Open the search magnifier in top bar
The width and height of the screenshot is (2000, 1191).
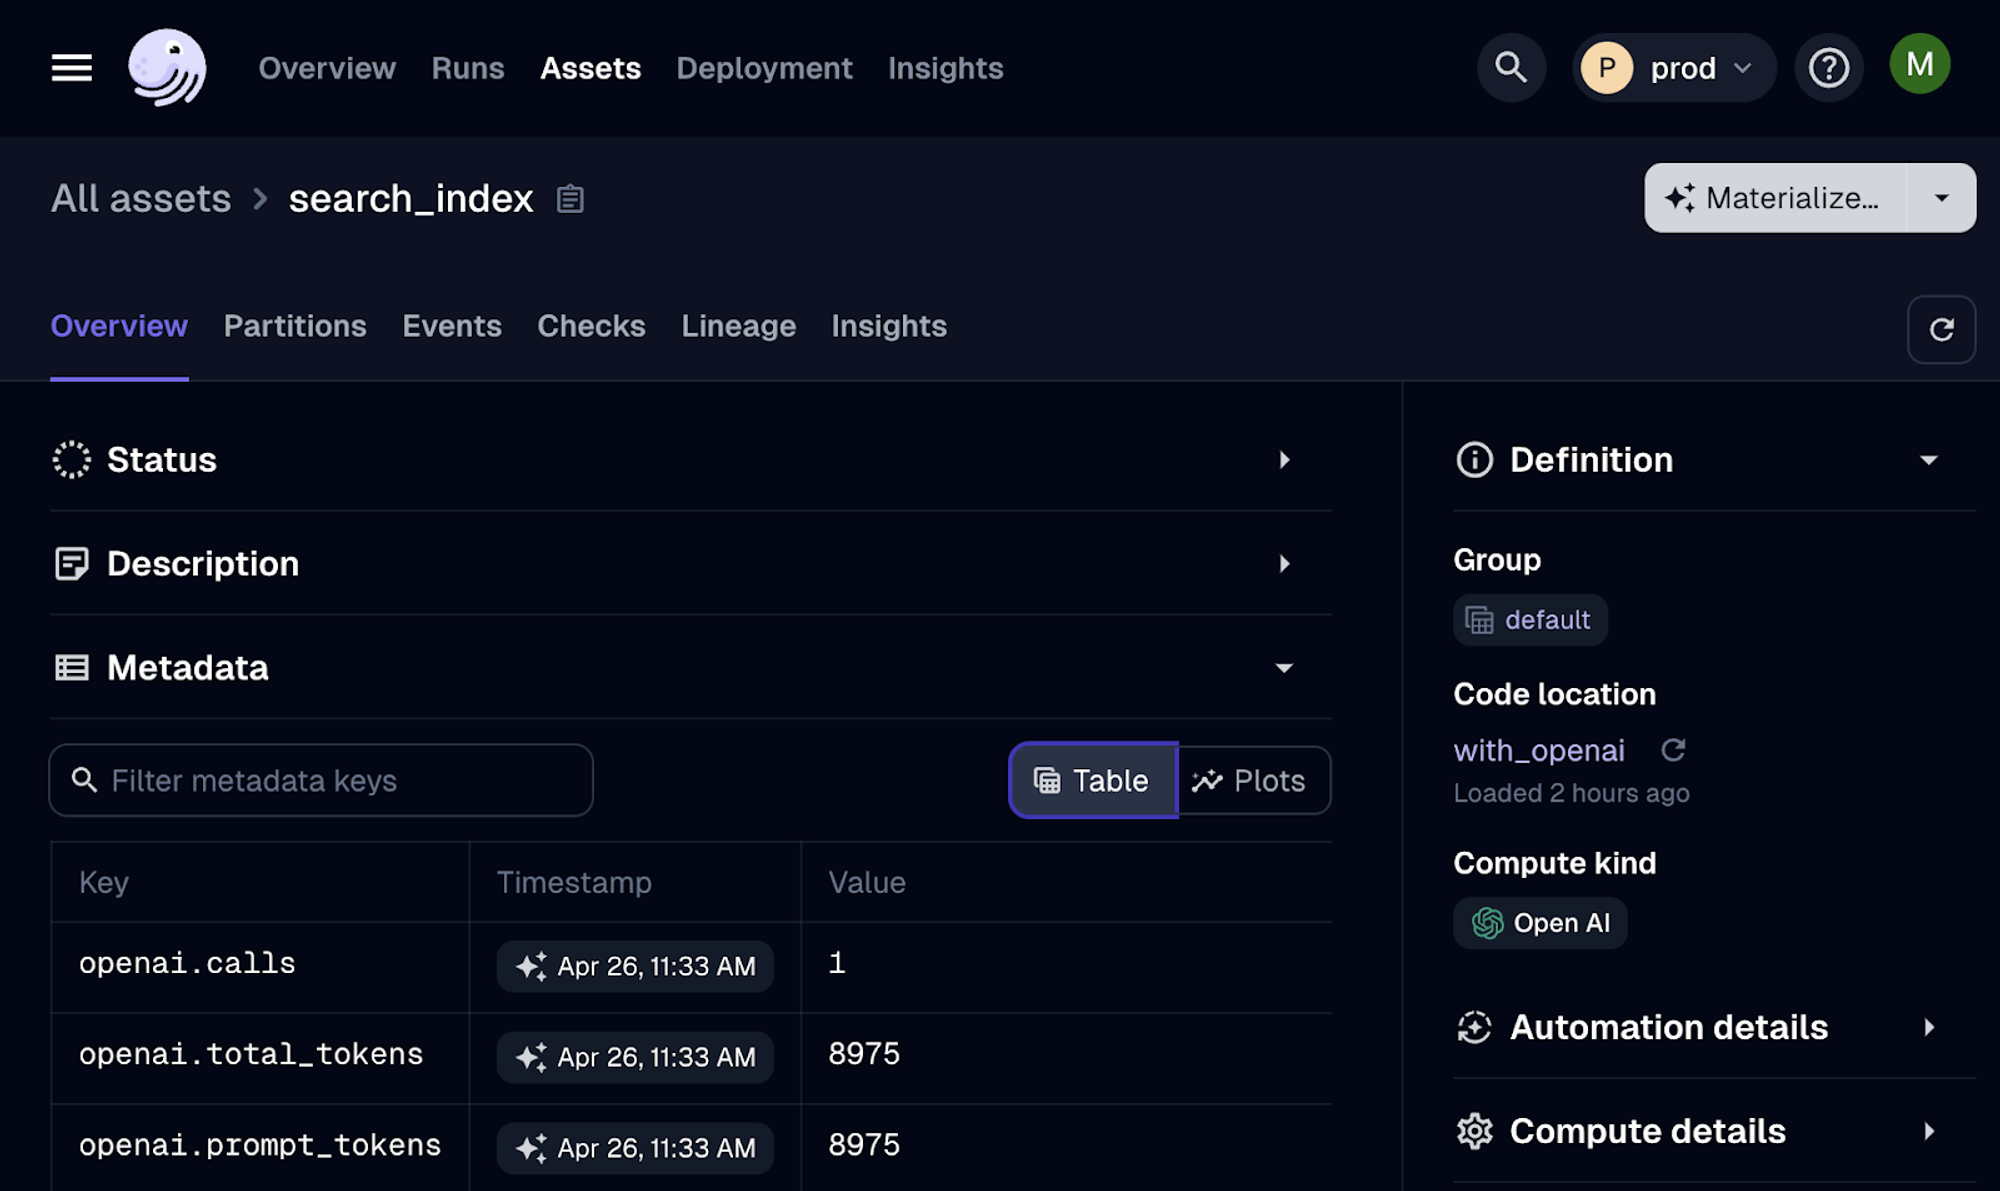(1511, 68)
